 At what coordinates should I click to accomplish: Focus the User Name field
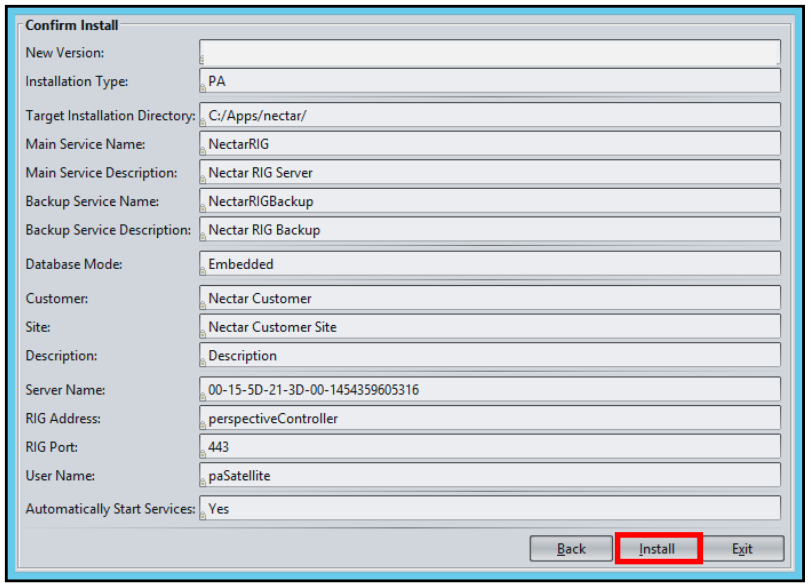(490, 475)
